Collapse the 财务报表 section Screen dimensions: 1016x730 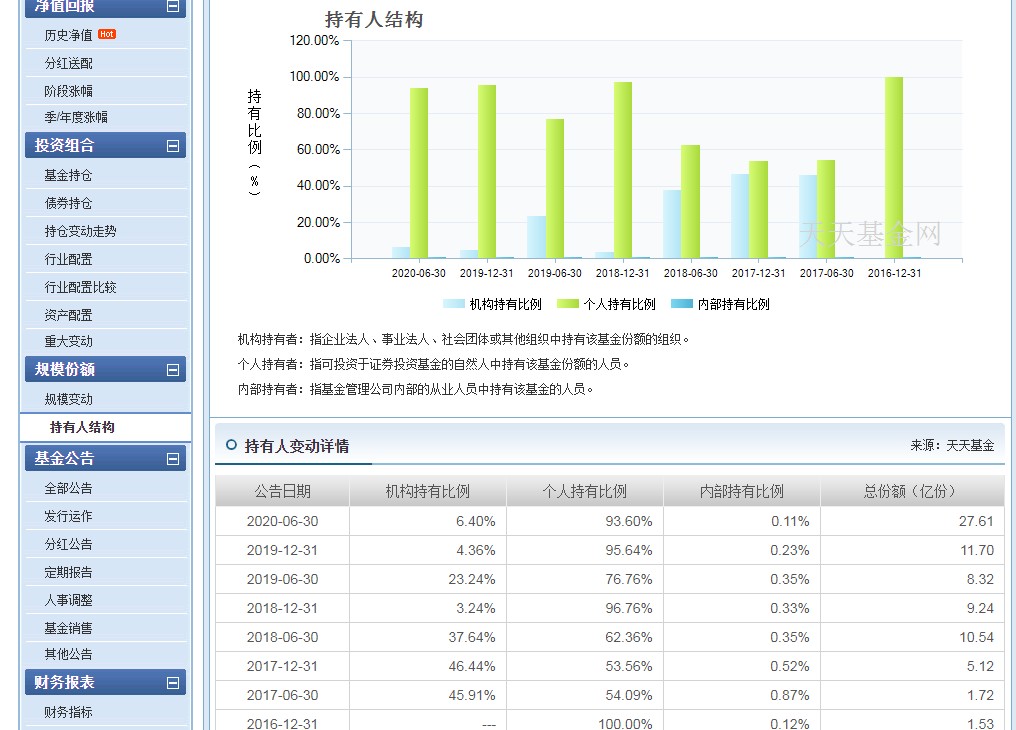point(173,683)
